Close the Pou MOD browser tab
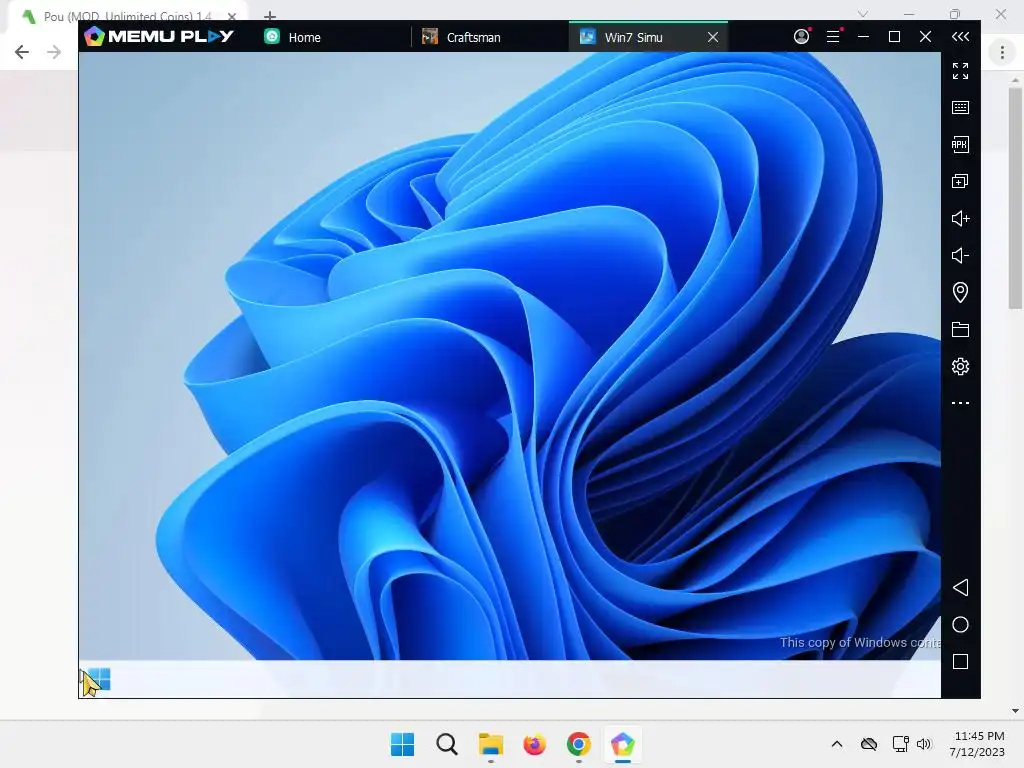1024x768 pixels. (232, 16)
